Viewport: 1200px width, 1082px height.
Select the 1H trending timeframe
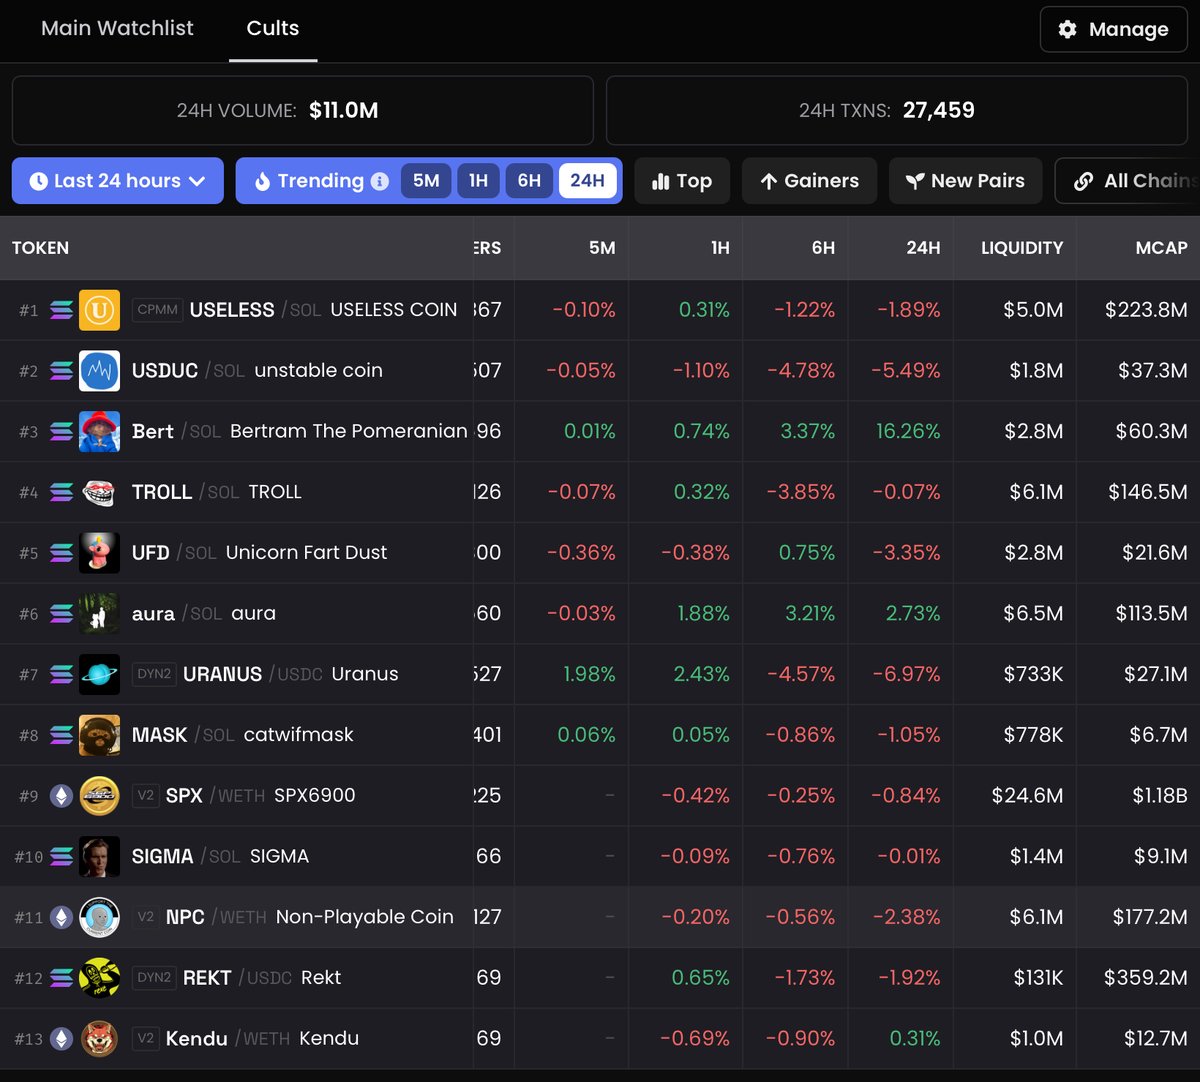[x=479, y=181]
